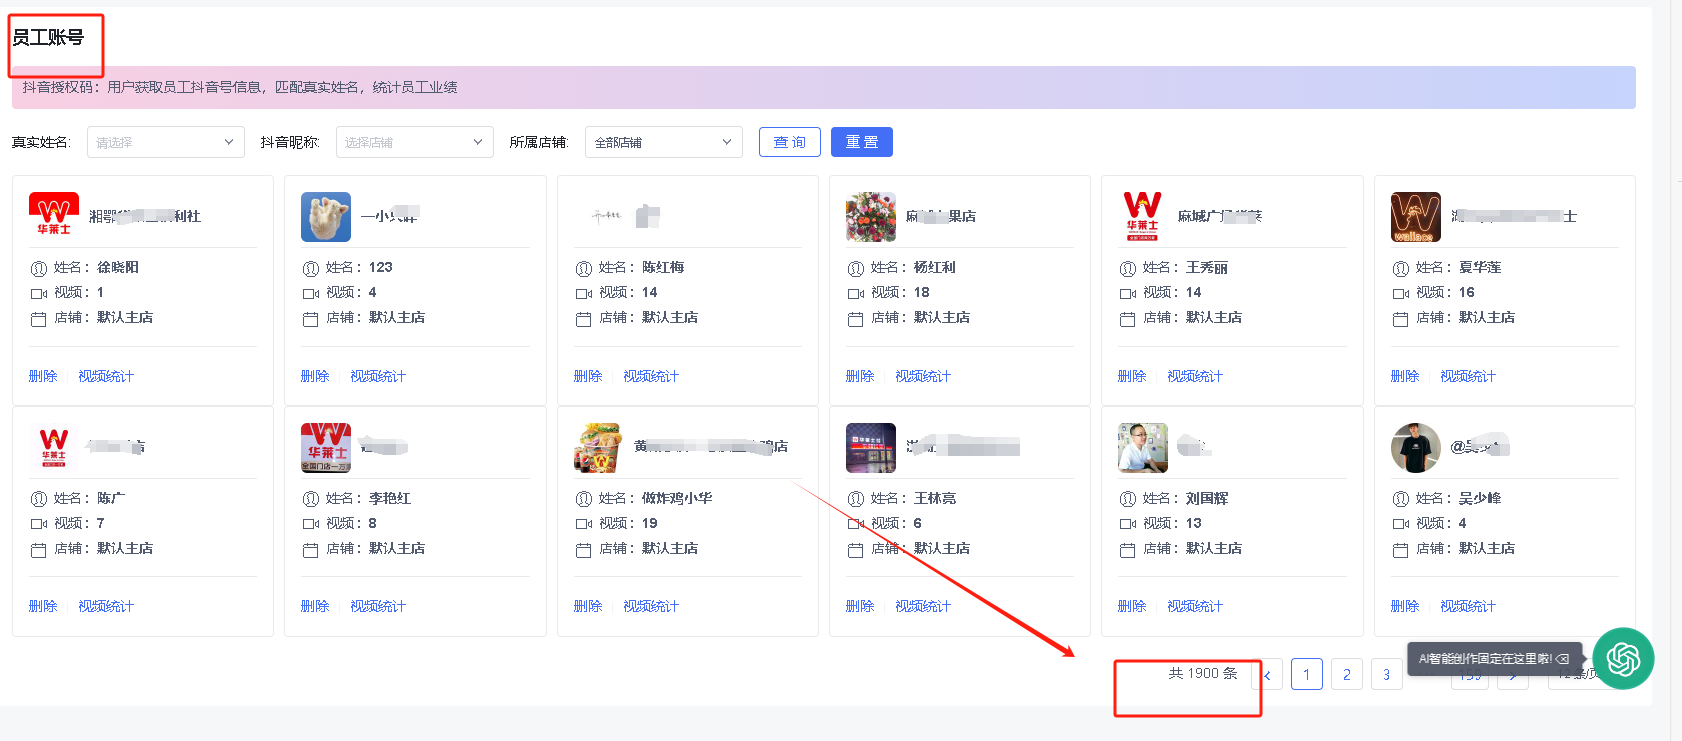Click the signature avatar on 陈红梅's card
The height and width of the screenshot is (741, 1682).
(x=606, y=216)
